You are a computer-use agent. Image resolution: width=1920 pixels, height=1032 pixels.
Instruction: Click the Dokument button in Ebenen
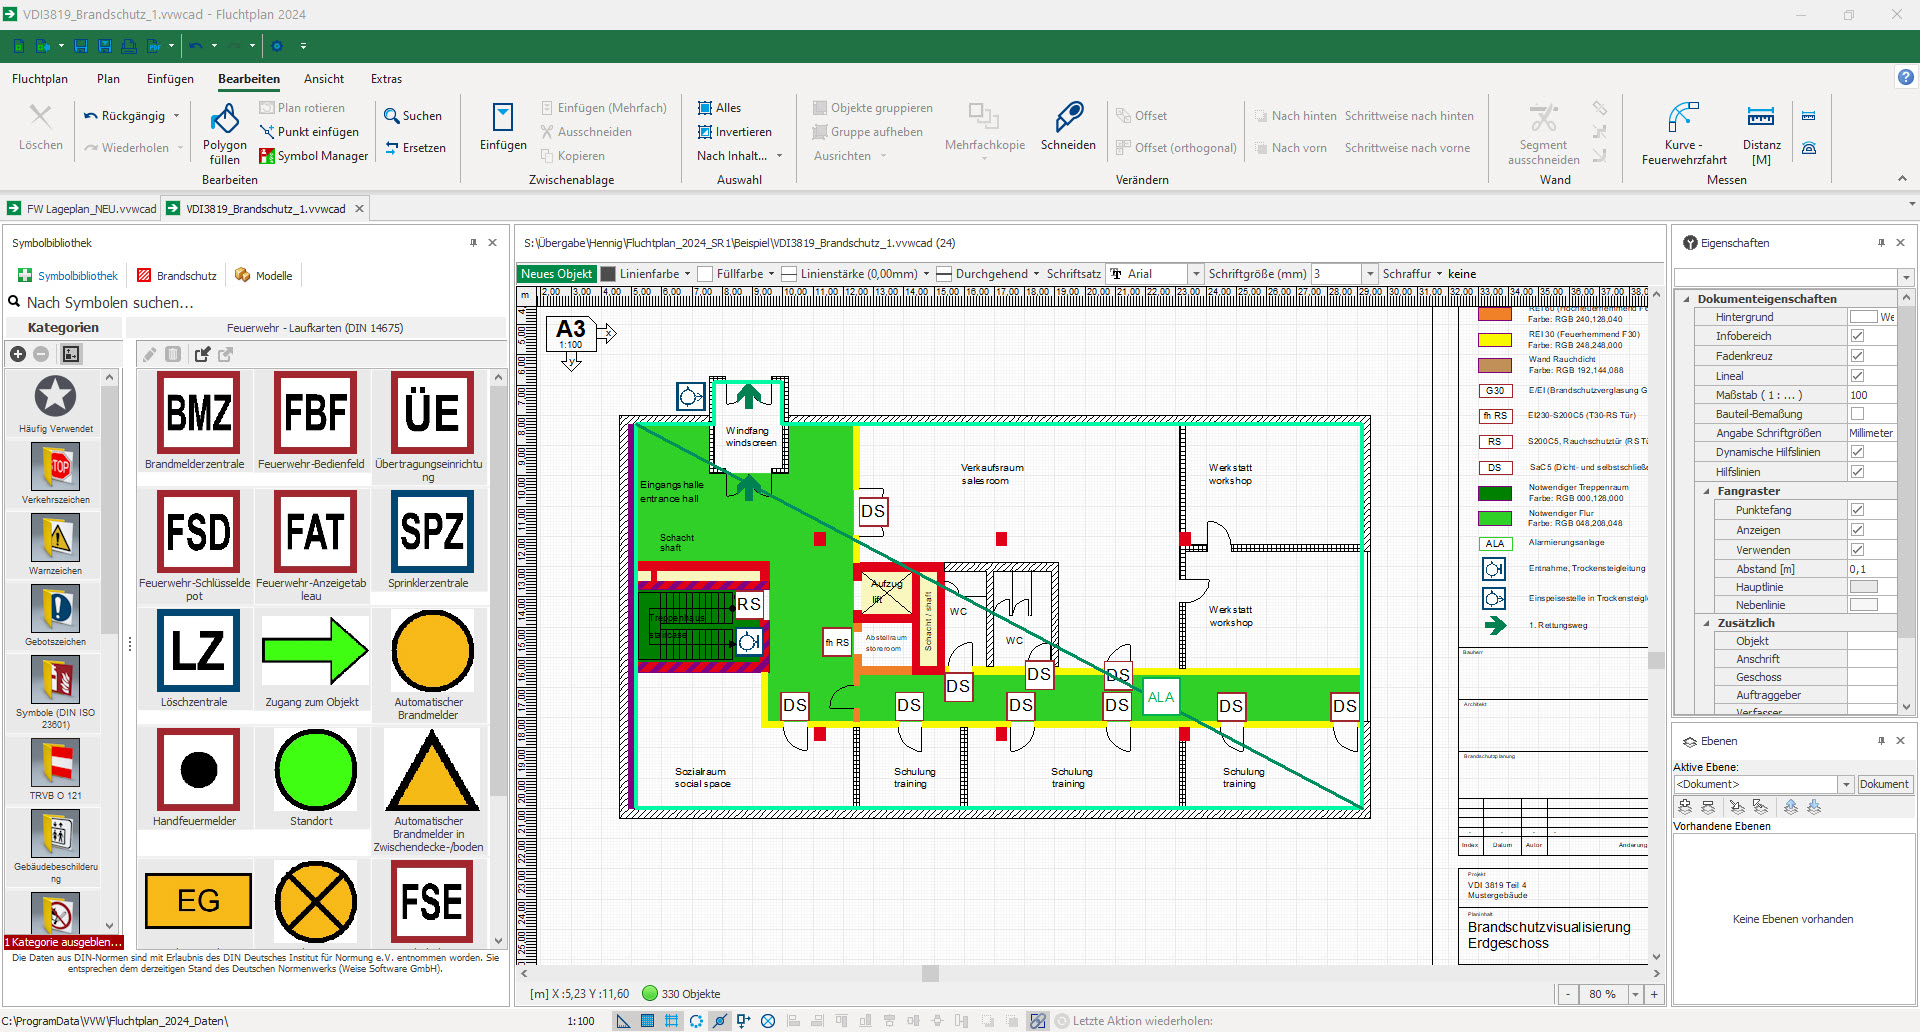pos(1884,785)
